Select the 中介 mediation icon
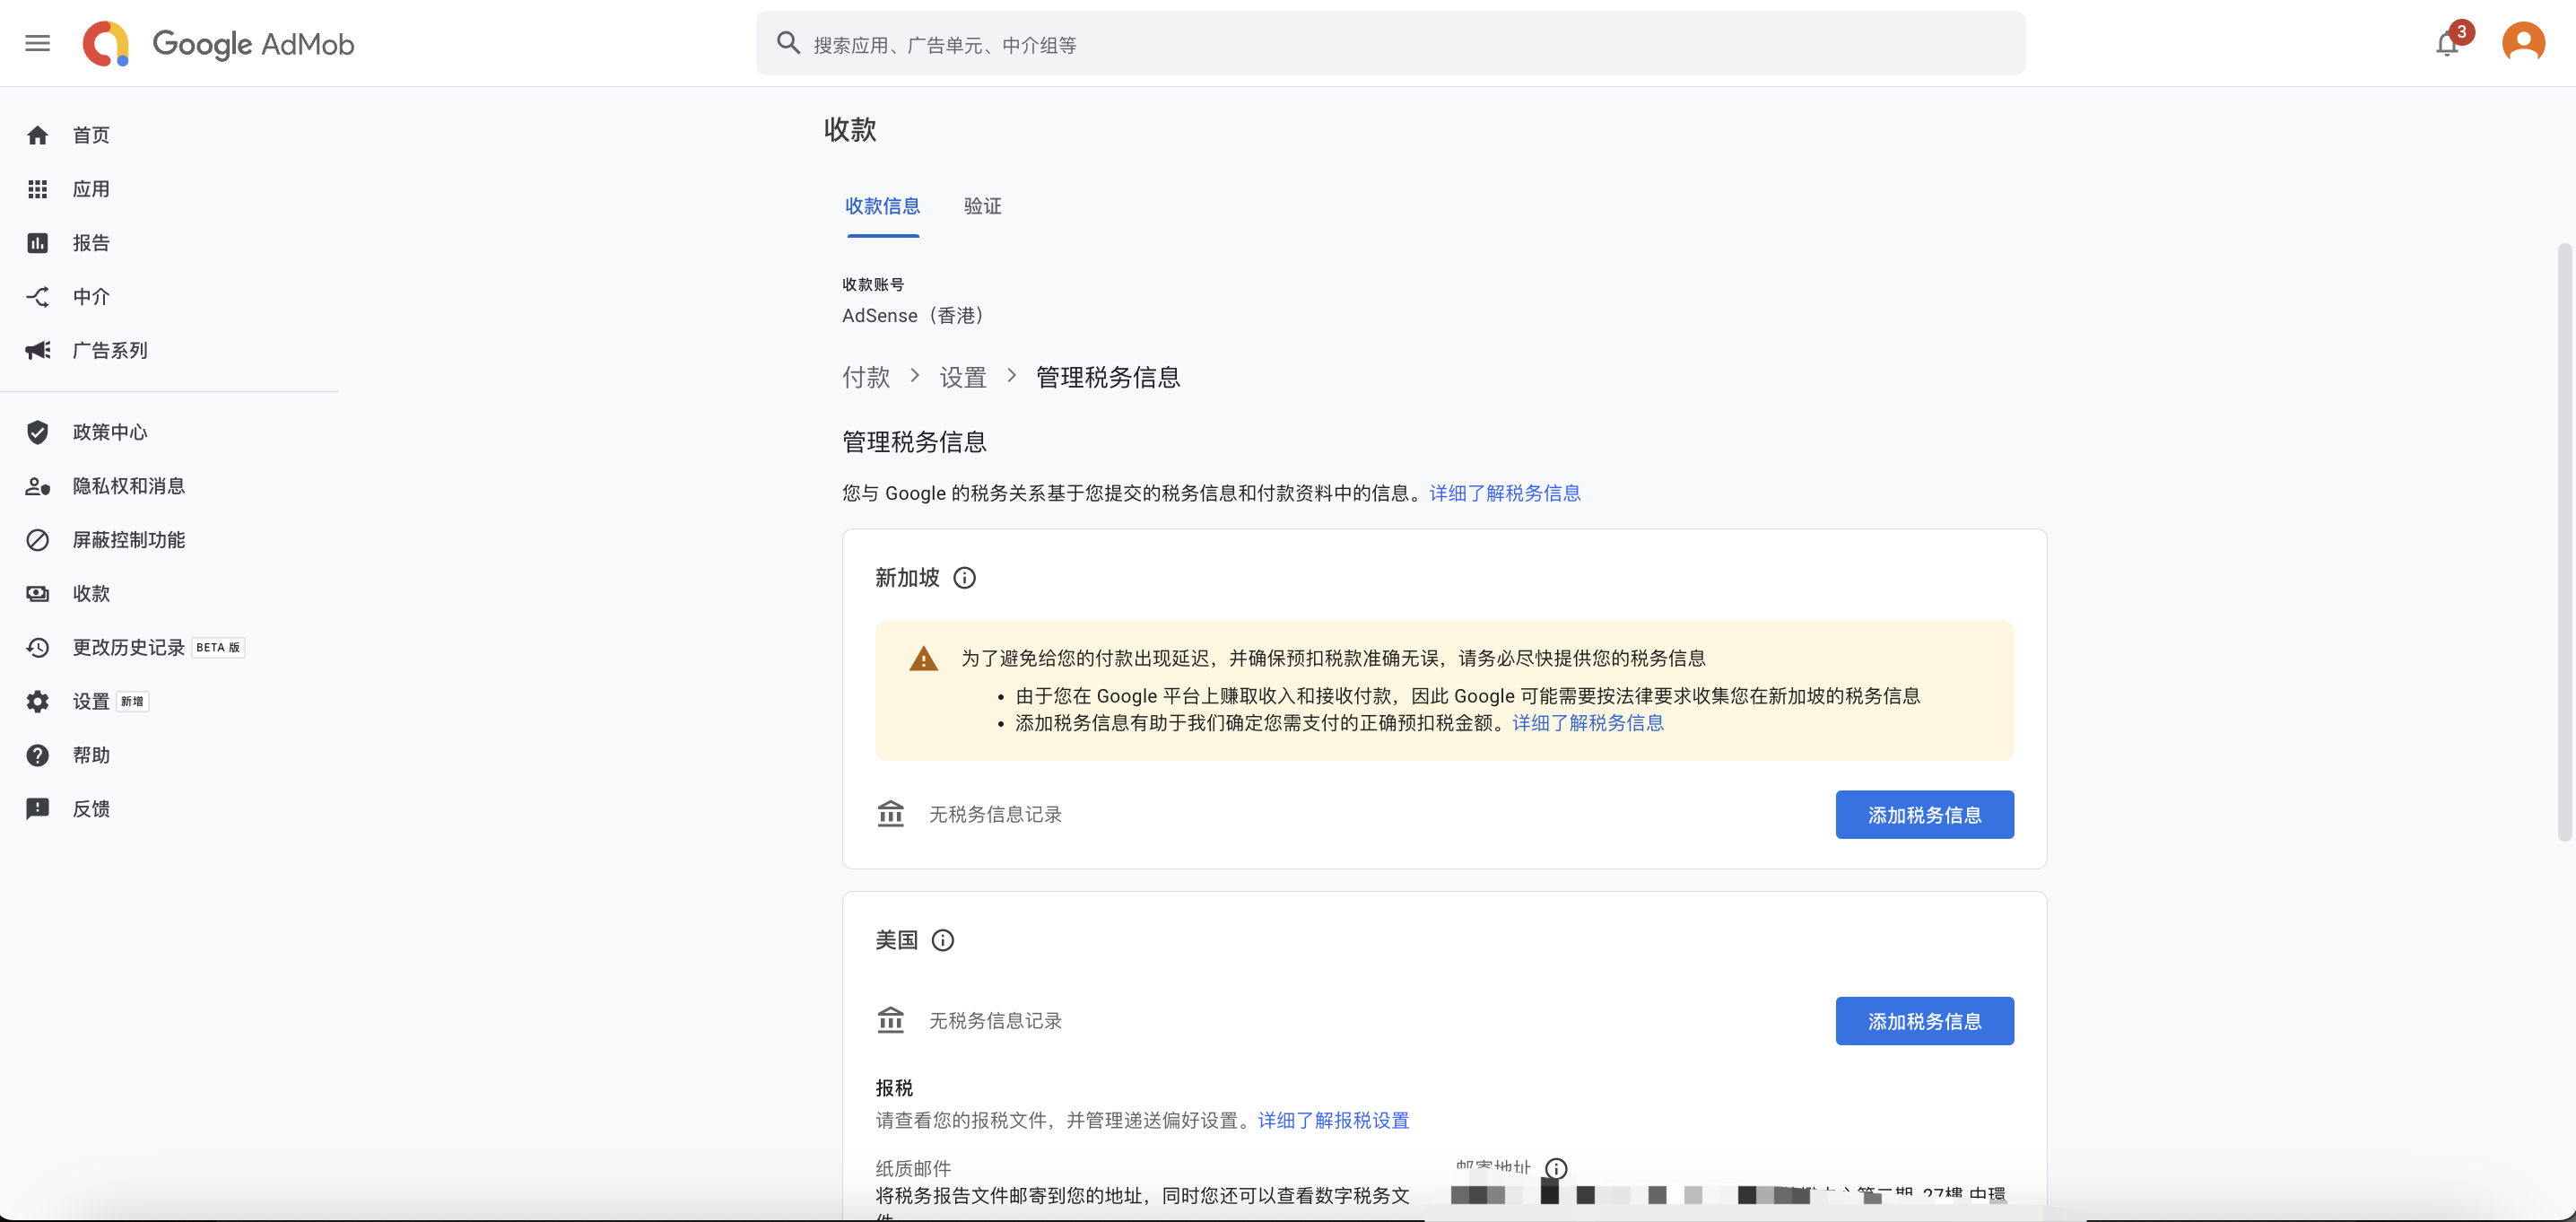The height and width of the screenshot is (1222, 2576). point(38,296)
